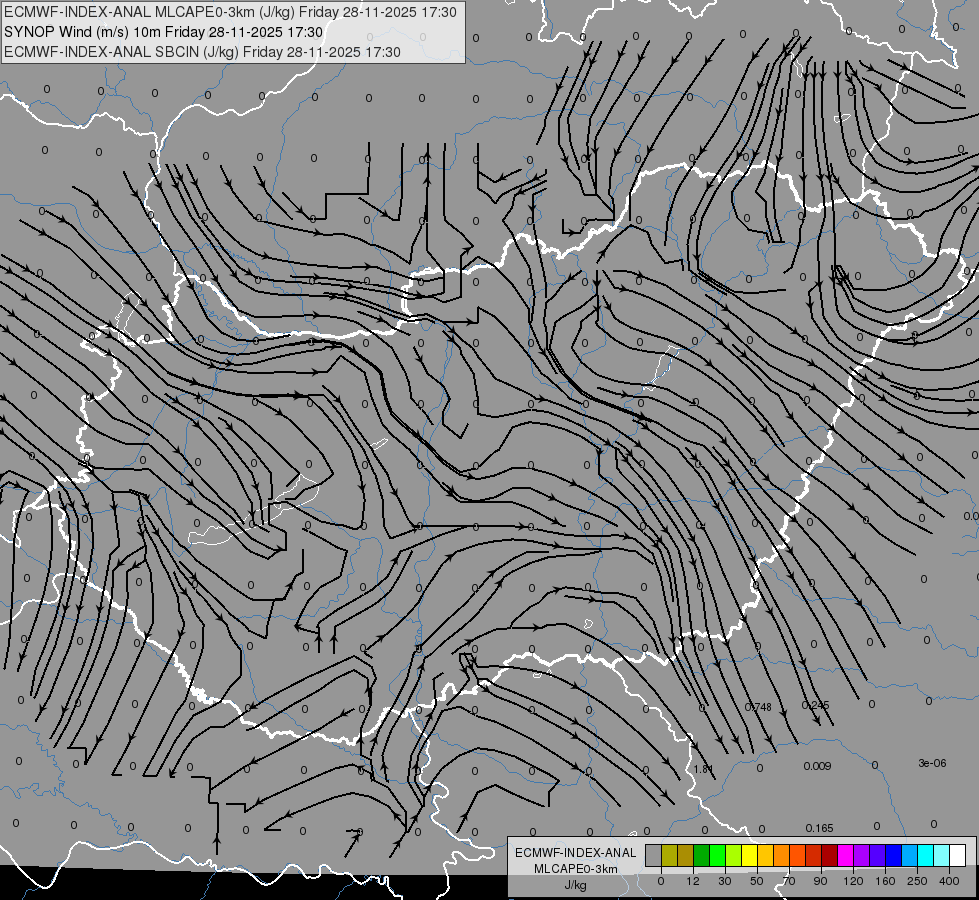Pick the lime yellow-green legend swatch
This screenshot has height=900, width=979.
(734, 856)
